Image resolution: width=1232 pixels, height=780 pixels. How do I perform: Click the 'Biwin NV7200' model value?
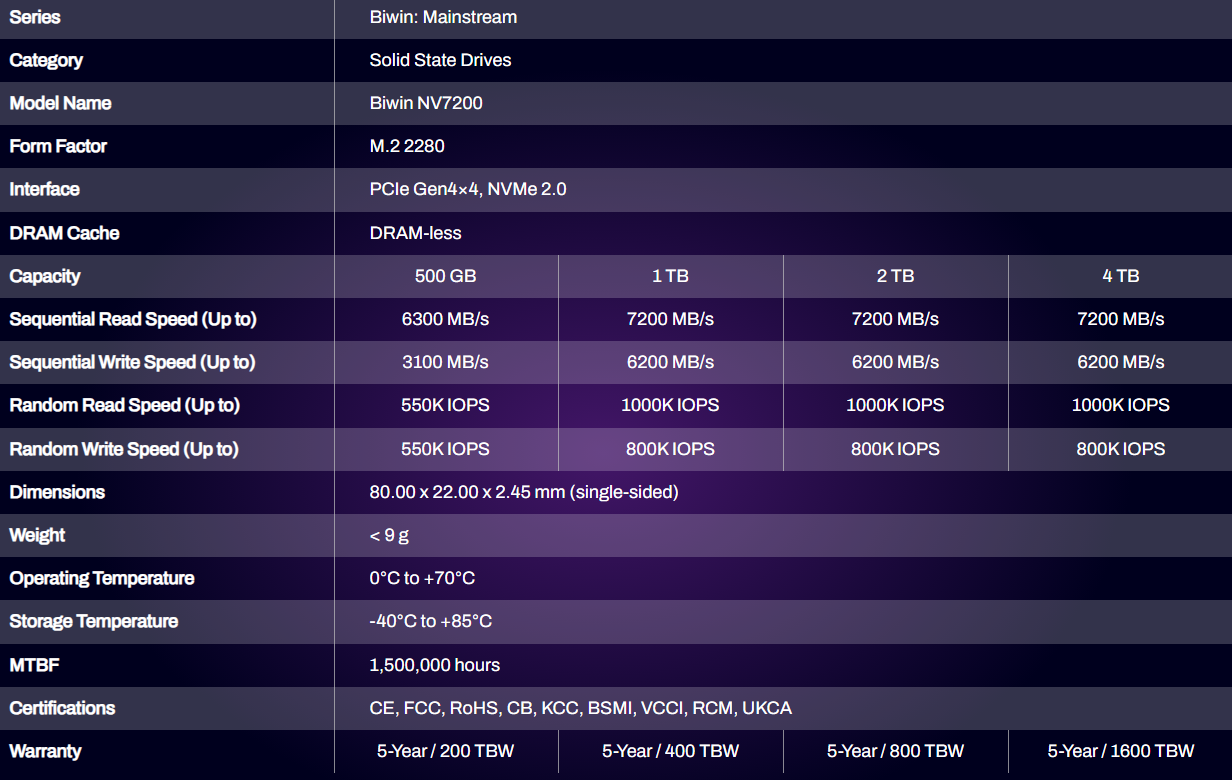426,103
